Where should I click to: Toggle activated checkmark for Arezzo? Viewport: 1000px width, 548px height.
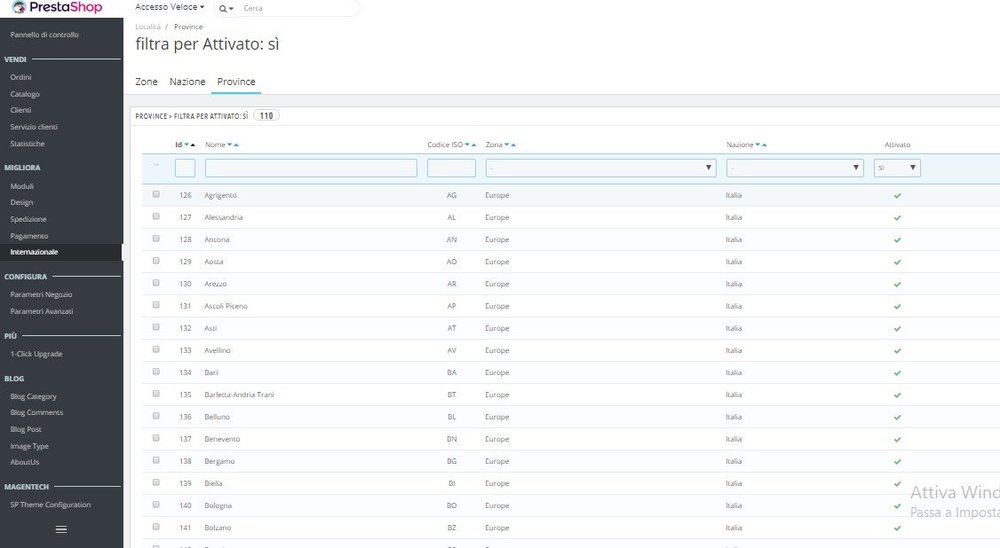click(897, 285)
